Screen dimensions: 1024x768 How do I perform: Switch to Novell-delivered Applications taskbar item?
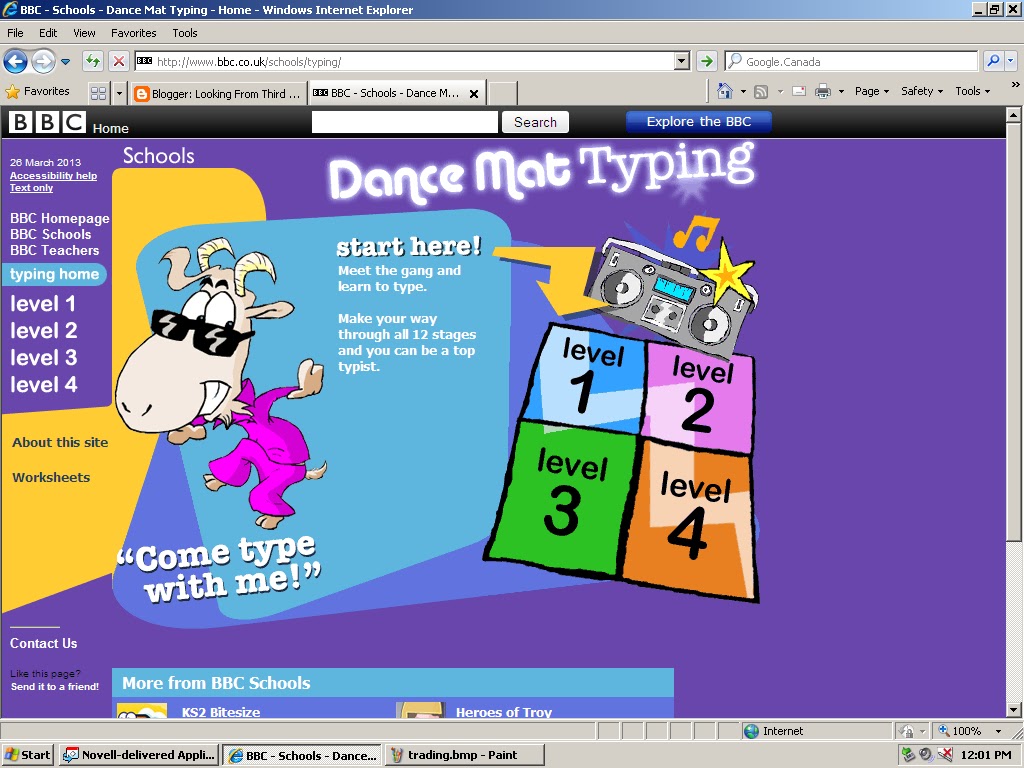tap(138, 755)
